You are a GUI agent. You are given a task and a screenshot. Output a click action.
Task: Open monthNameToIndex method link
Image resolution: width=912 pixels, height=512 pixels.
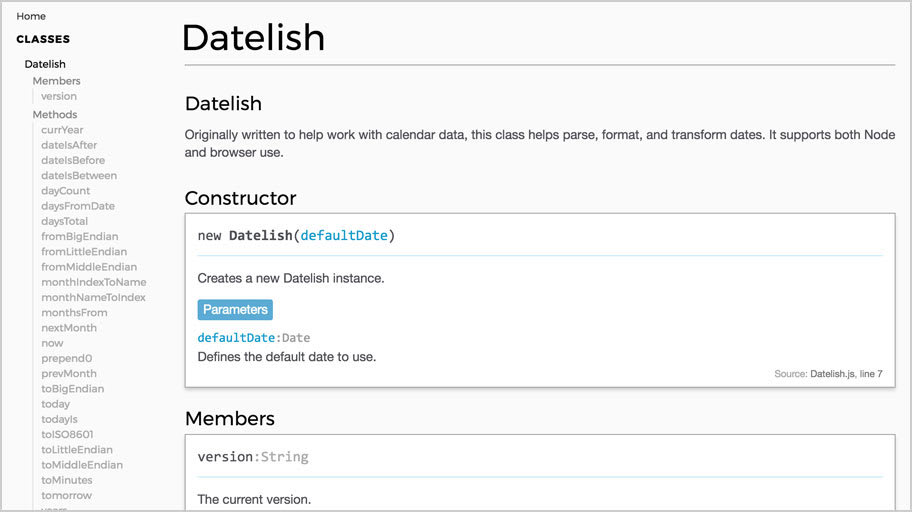tap(93, 297)
